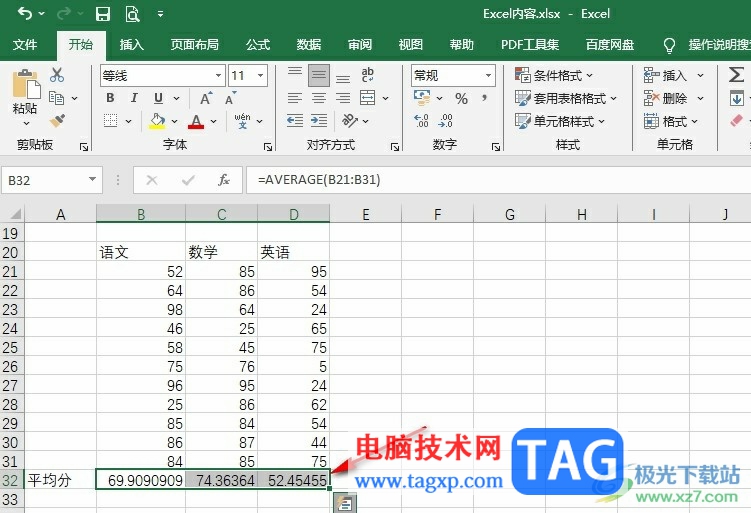Toggle Bold formatting
Screen dimensions: 751x513
(110, 98)
